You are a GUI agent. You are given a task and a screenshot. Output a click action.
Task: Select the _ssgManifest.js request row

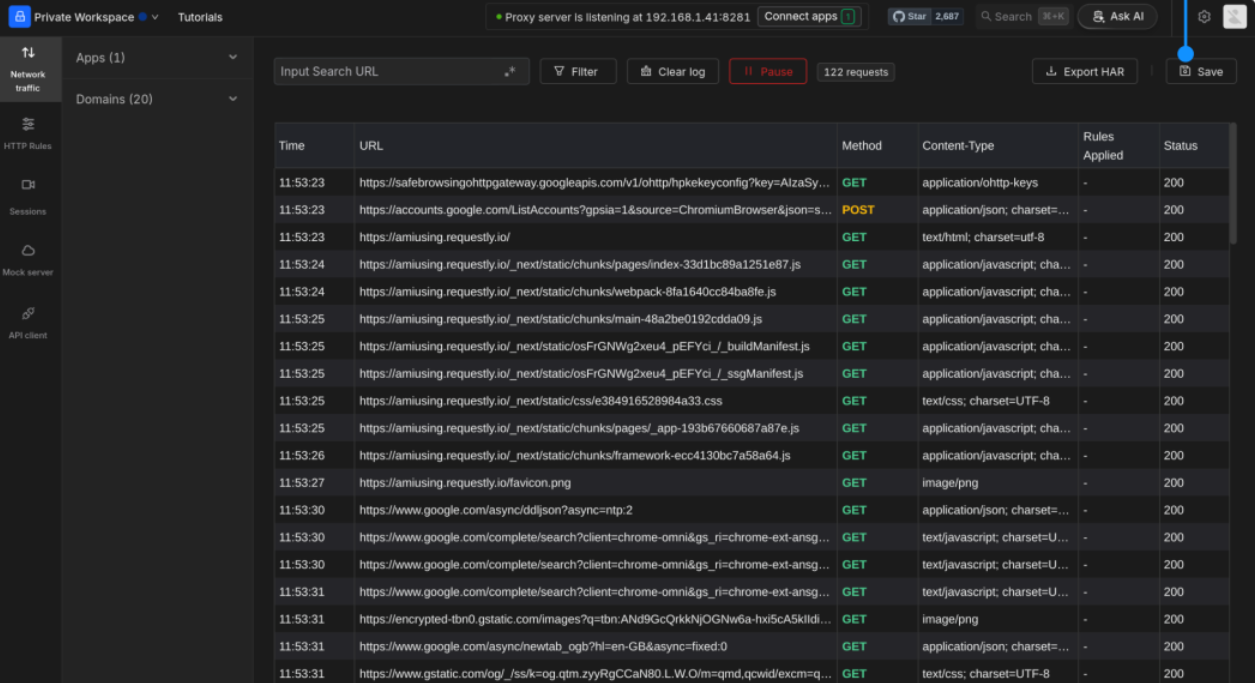point(751,373)
